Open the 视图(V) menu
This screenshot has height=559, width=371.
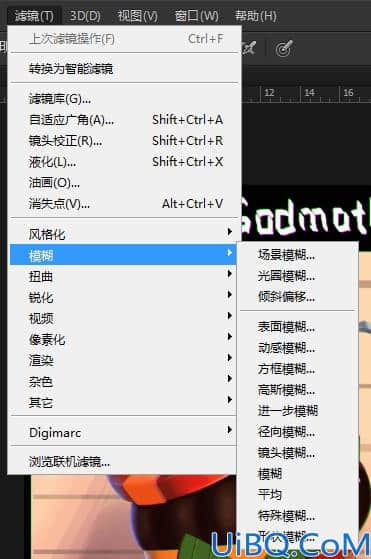(x=138, y=16)
